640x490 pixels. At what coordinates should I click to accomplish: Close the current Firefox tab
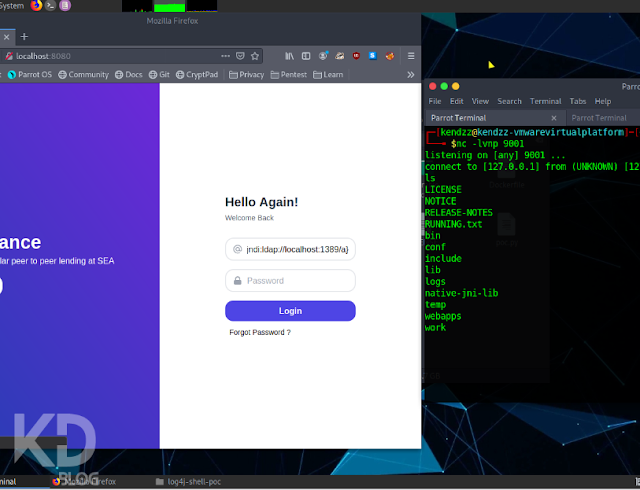pyautogui.click(x=7, y=37)
